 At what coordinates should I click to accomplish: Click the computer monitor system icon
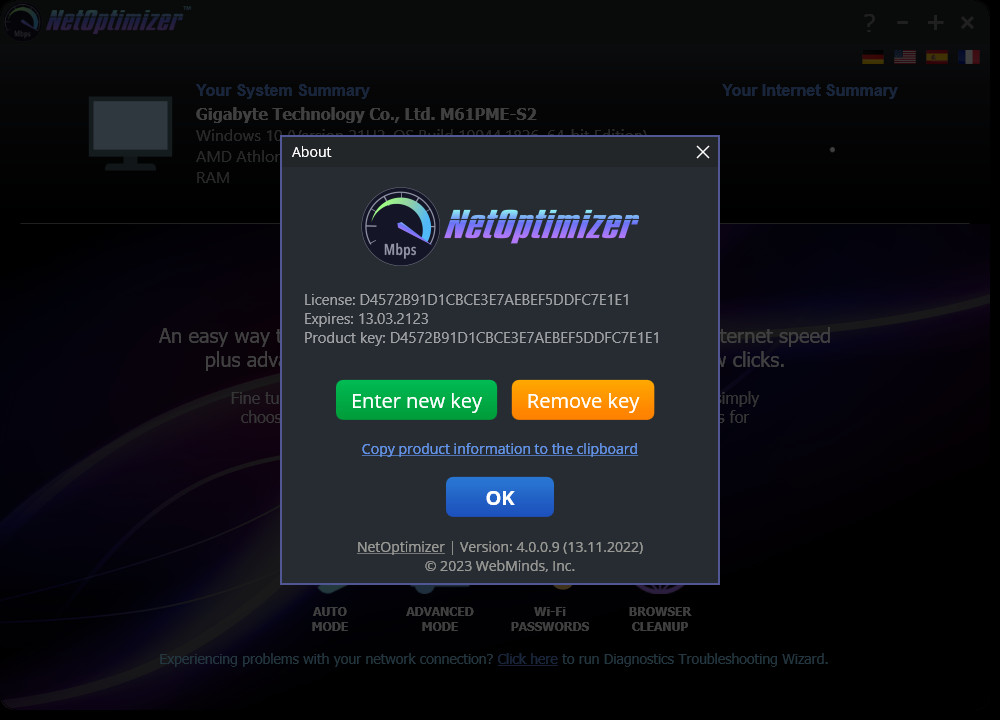130,133
